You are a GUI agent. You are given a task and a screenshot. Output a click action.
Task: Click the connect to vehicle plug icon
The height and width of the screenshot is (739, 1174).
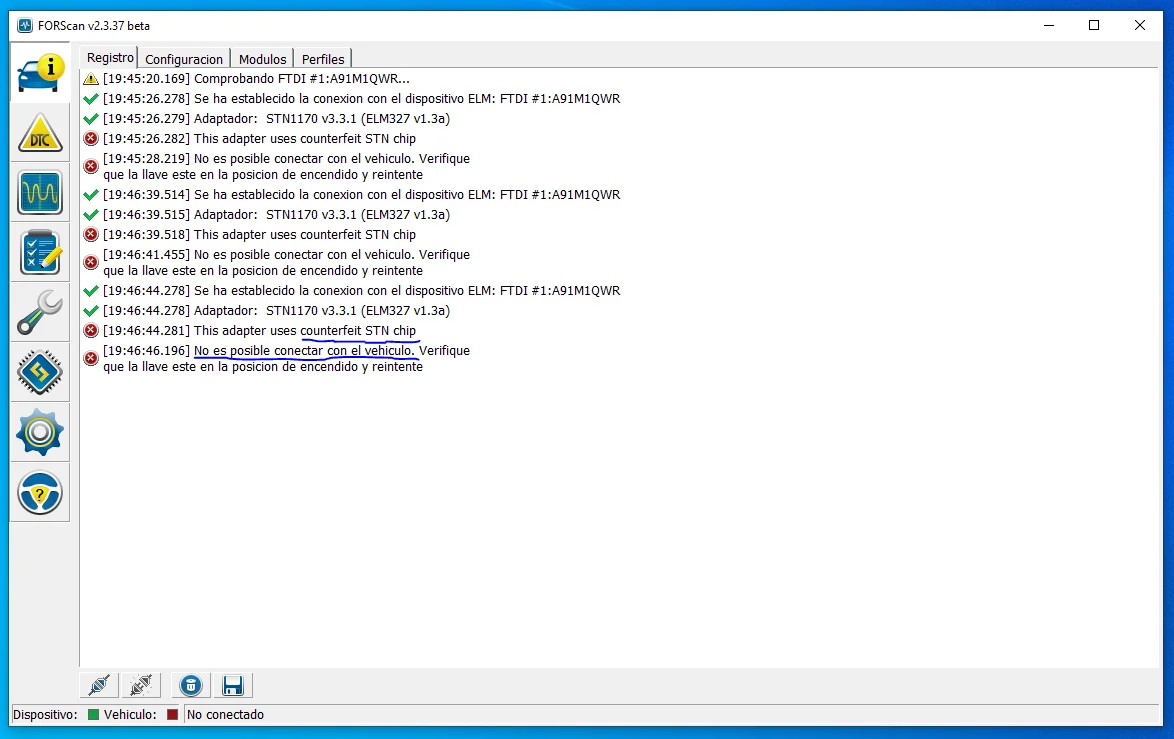(99, 685)
